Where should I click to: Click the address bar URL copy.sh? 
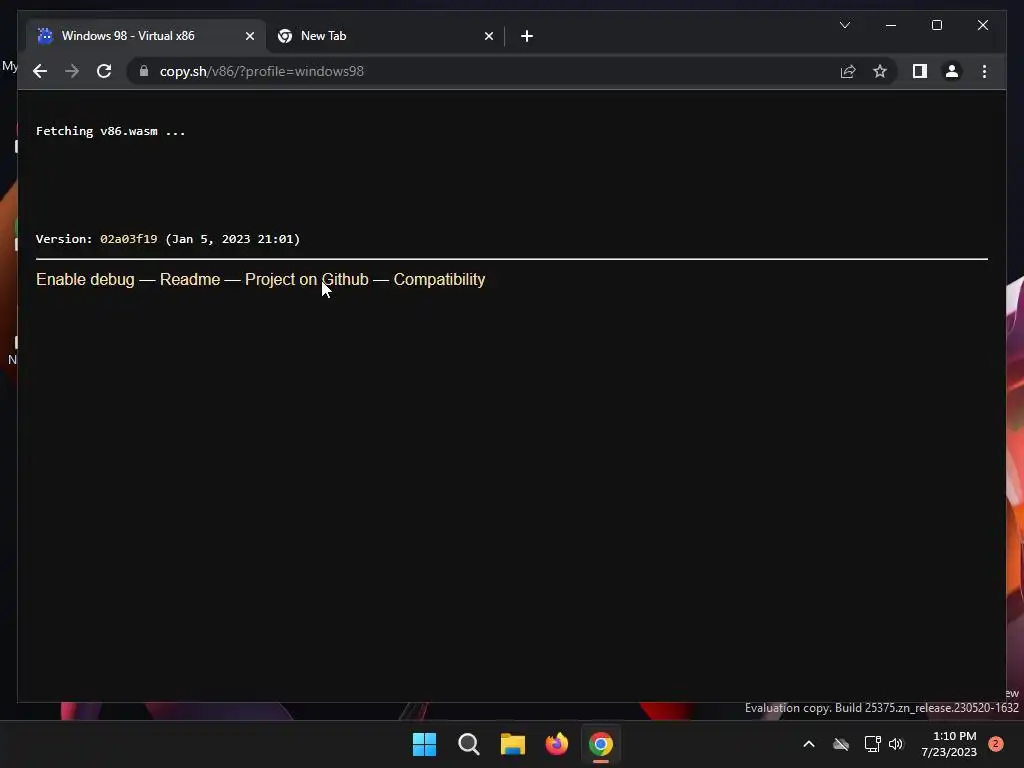(x=261, y=71)
